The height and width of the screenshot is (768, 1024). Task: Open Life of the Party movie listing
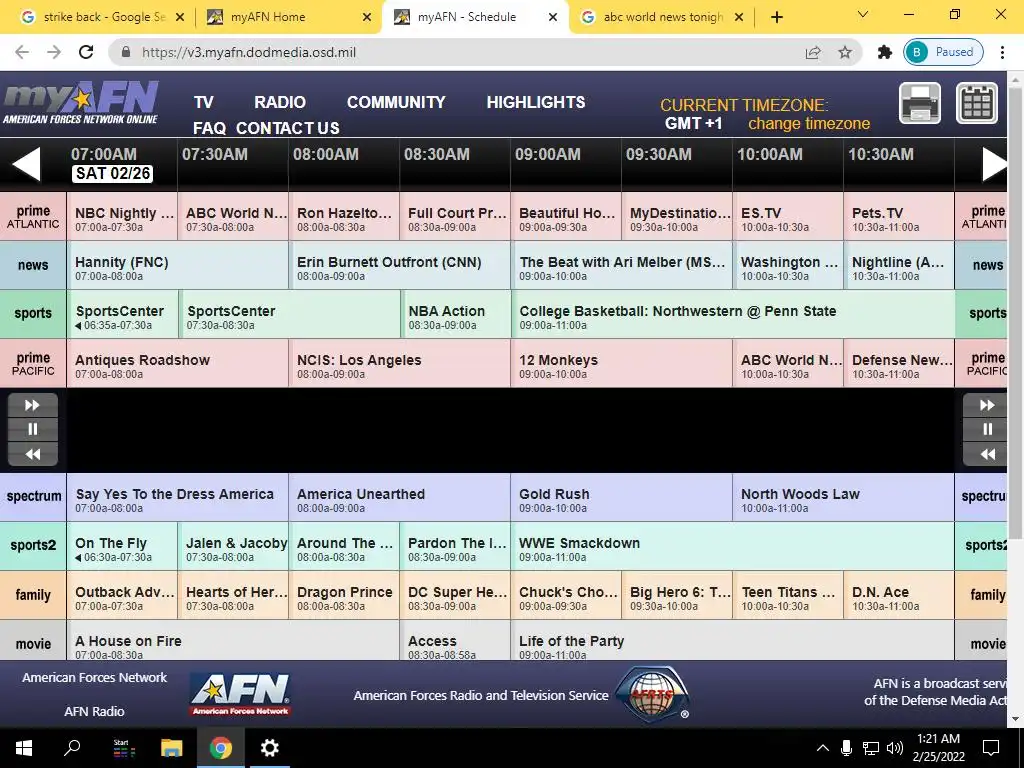coord(733,641)
